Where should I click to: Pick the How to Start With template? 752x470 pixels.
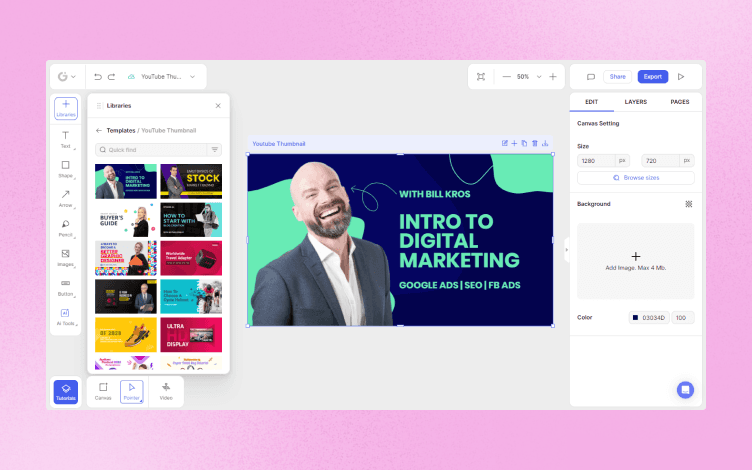[191, 220]
